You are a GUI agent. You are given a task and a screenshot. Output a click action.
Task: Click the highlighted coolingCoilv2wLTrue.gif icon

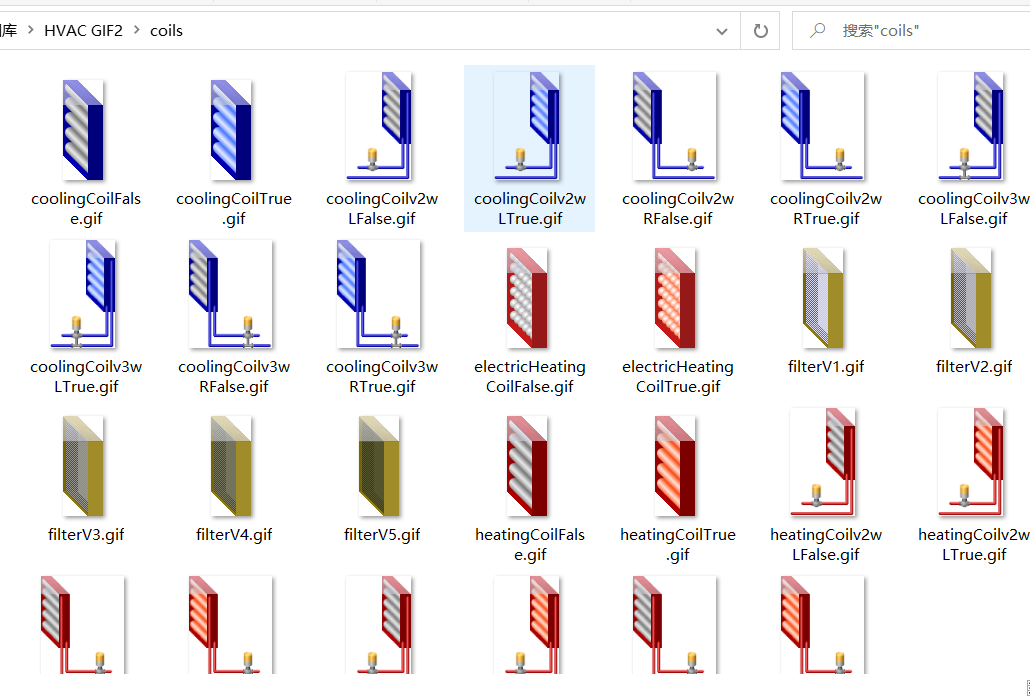(x=527, y=125)
